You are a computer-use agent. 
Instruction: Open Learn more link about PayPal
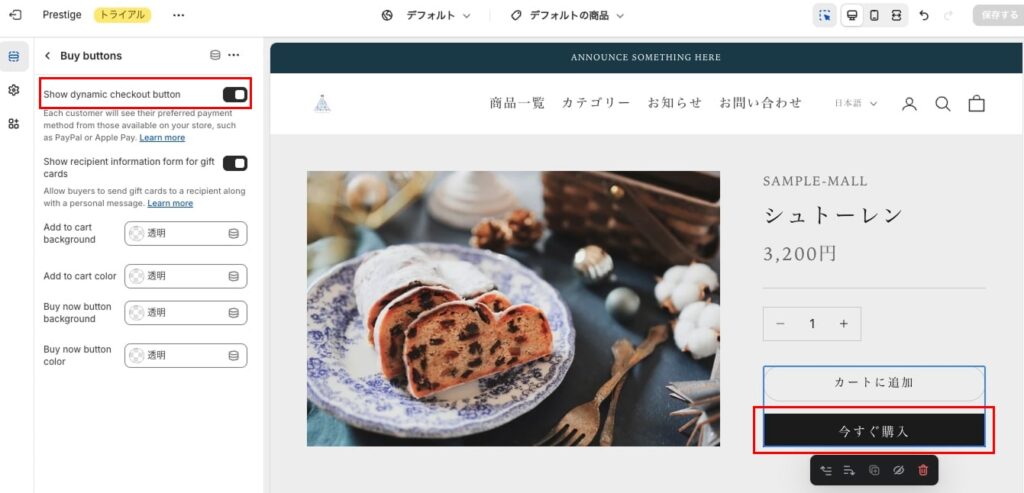[162, 138]
